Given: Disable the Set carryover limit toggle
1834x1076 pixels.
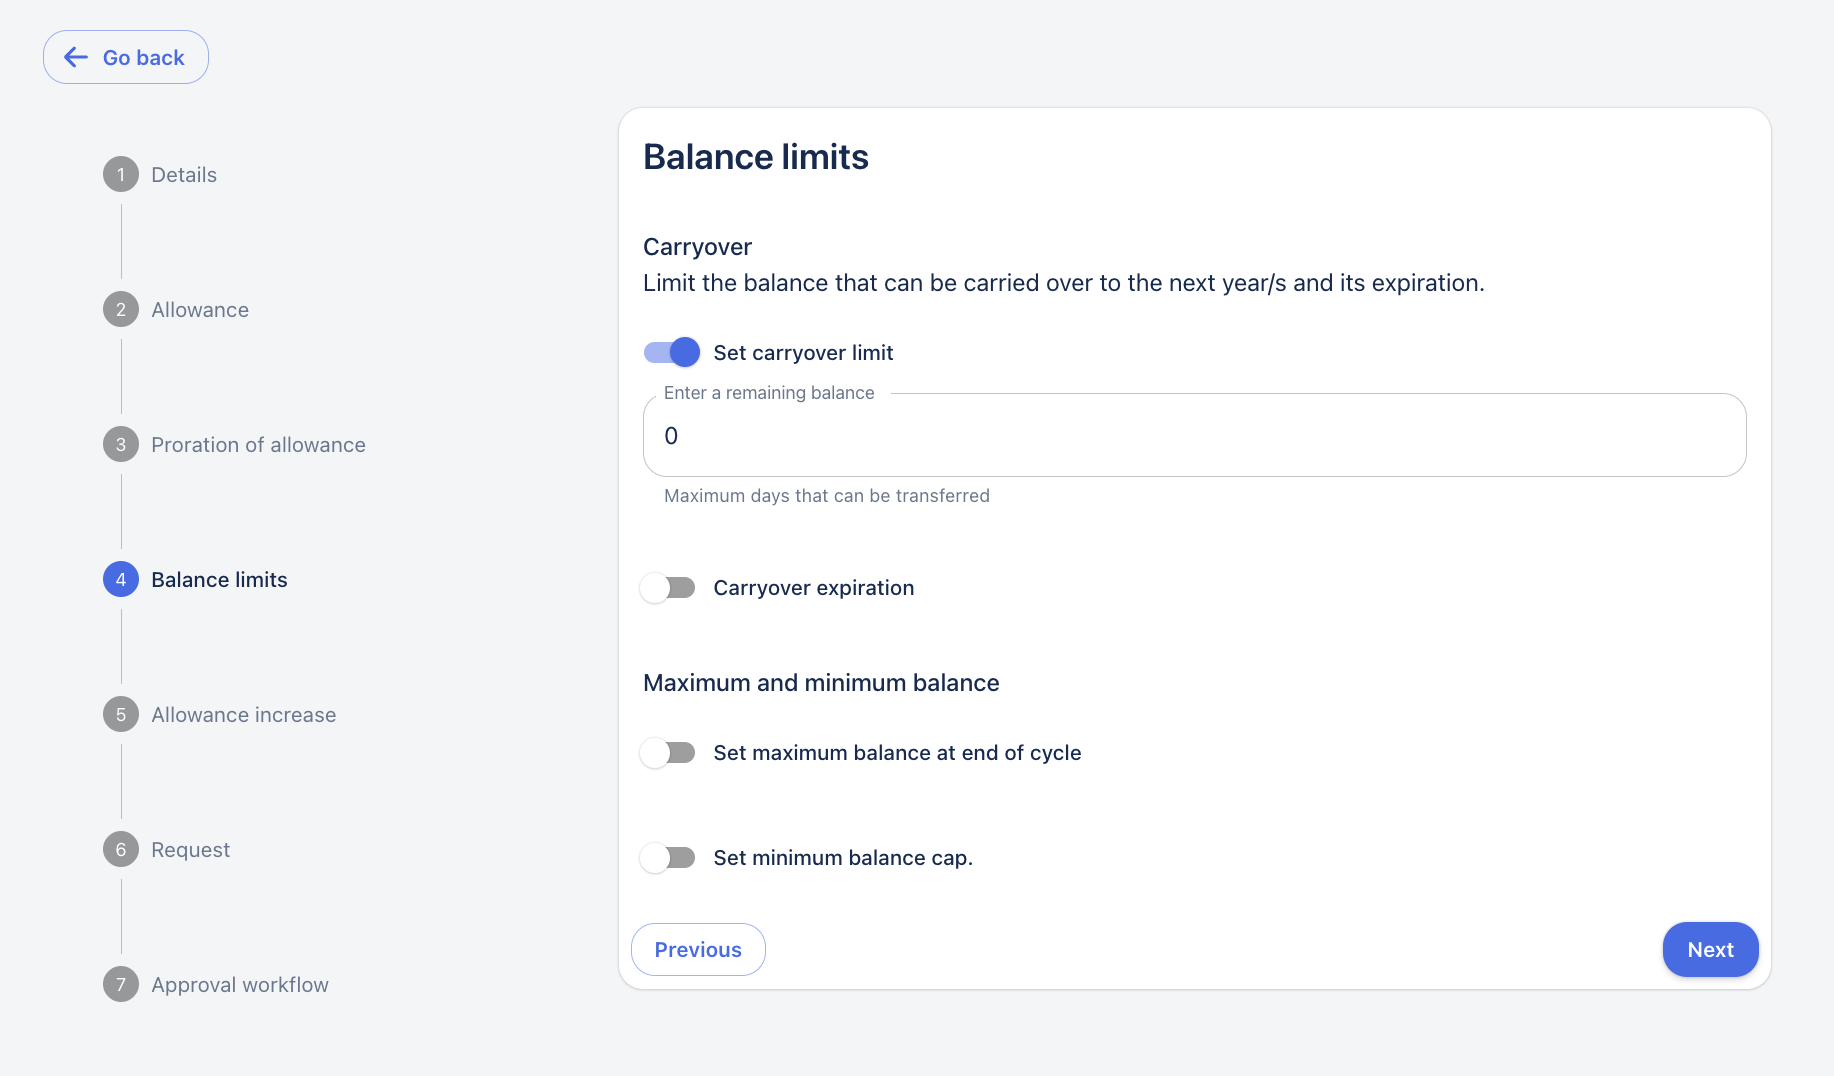Looking at the screenshot, I should 671,353.
